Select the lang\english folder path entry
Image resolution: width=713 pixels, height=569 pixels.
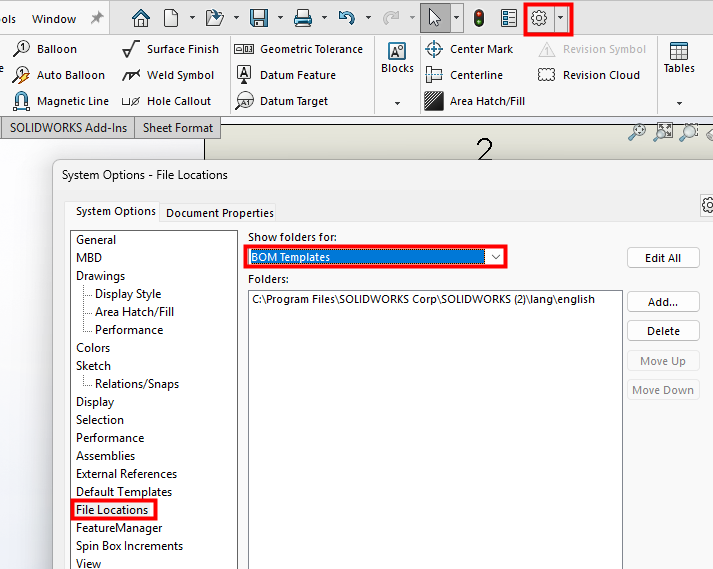click(423, 299)
